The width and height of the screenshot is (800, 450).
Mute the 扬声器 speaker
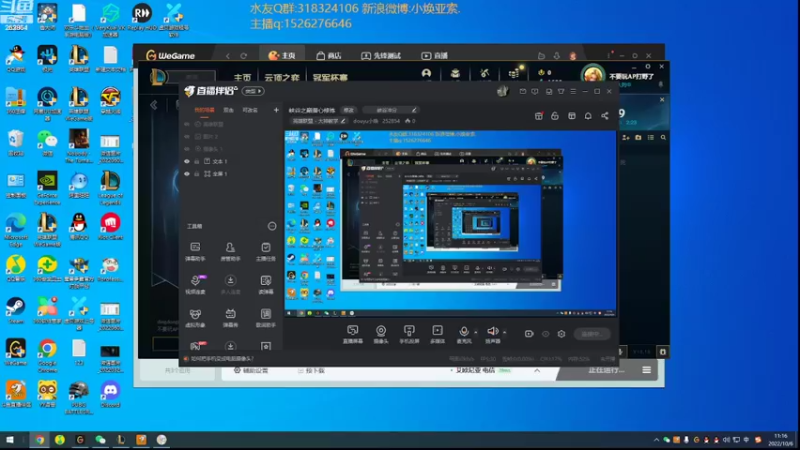point(492,334)
